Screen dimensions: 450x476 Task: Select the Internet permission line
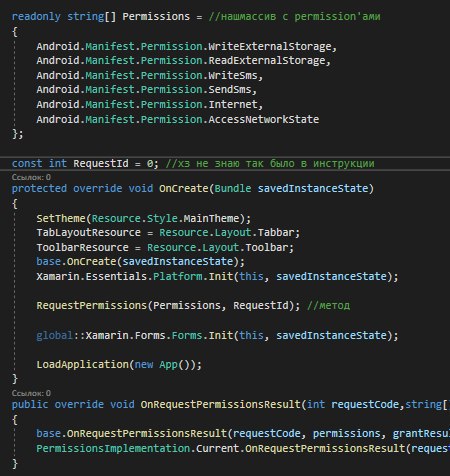(150, 104)
